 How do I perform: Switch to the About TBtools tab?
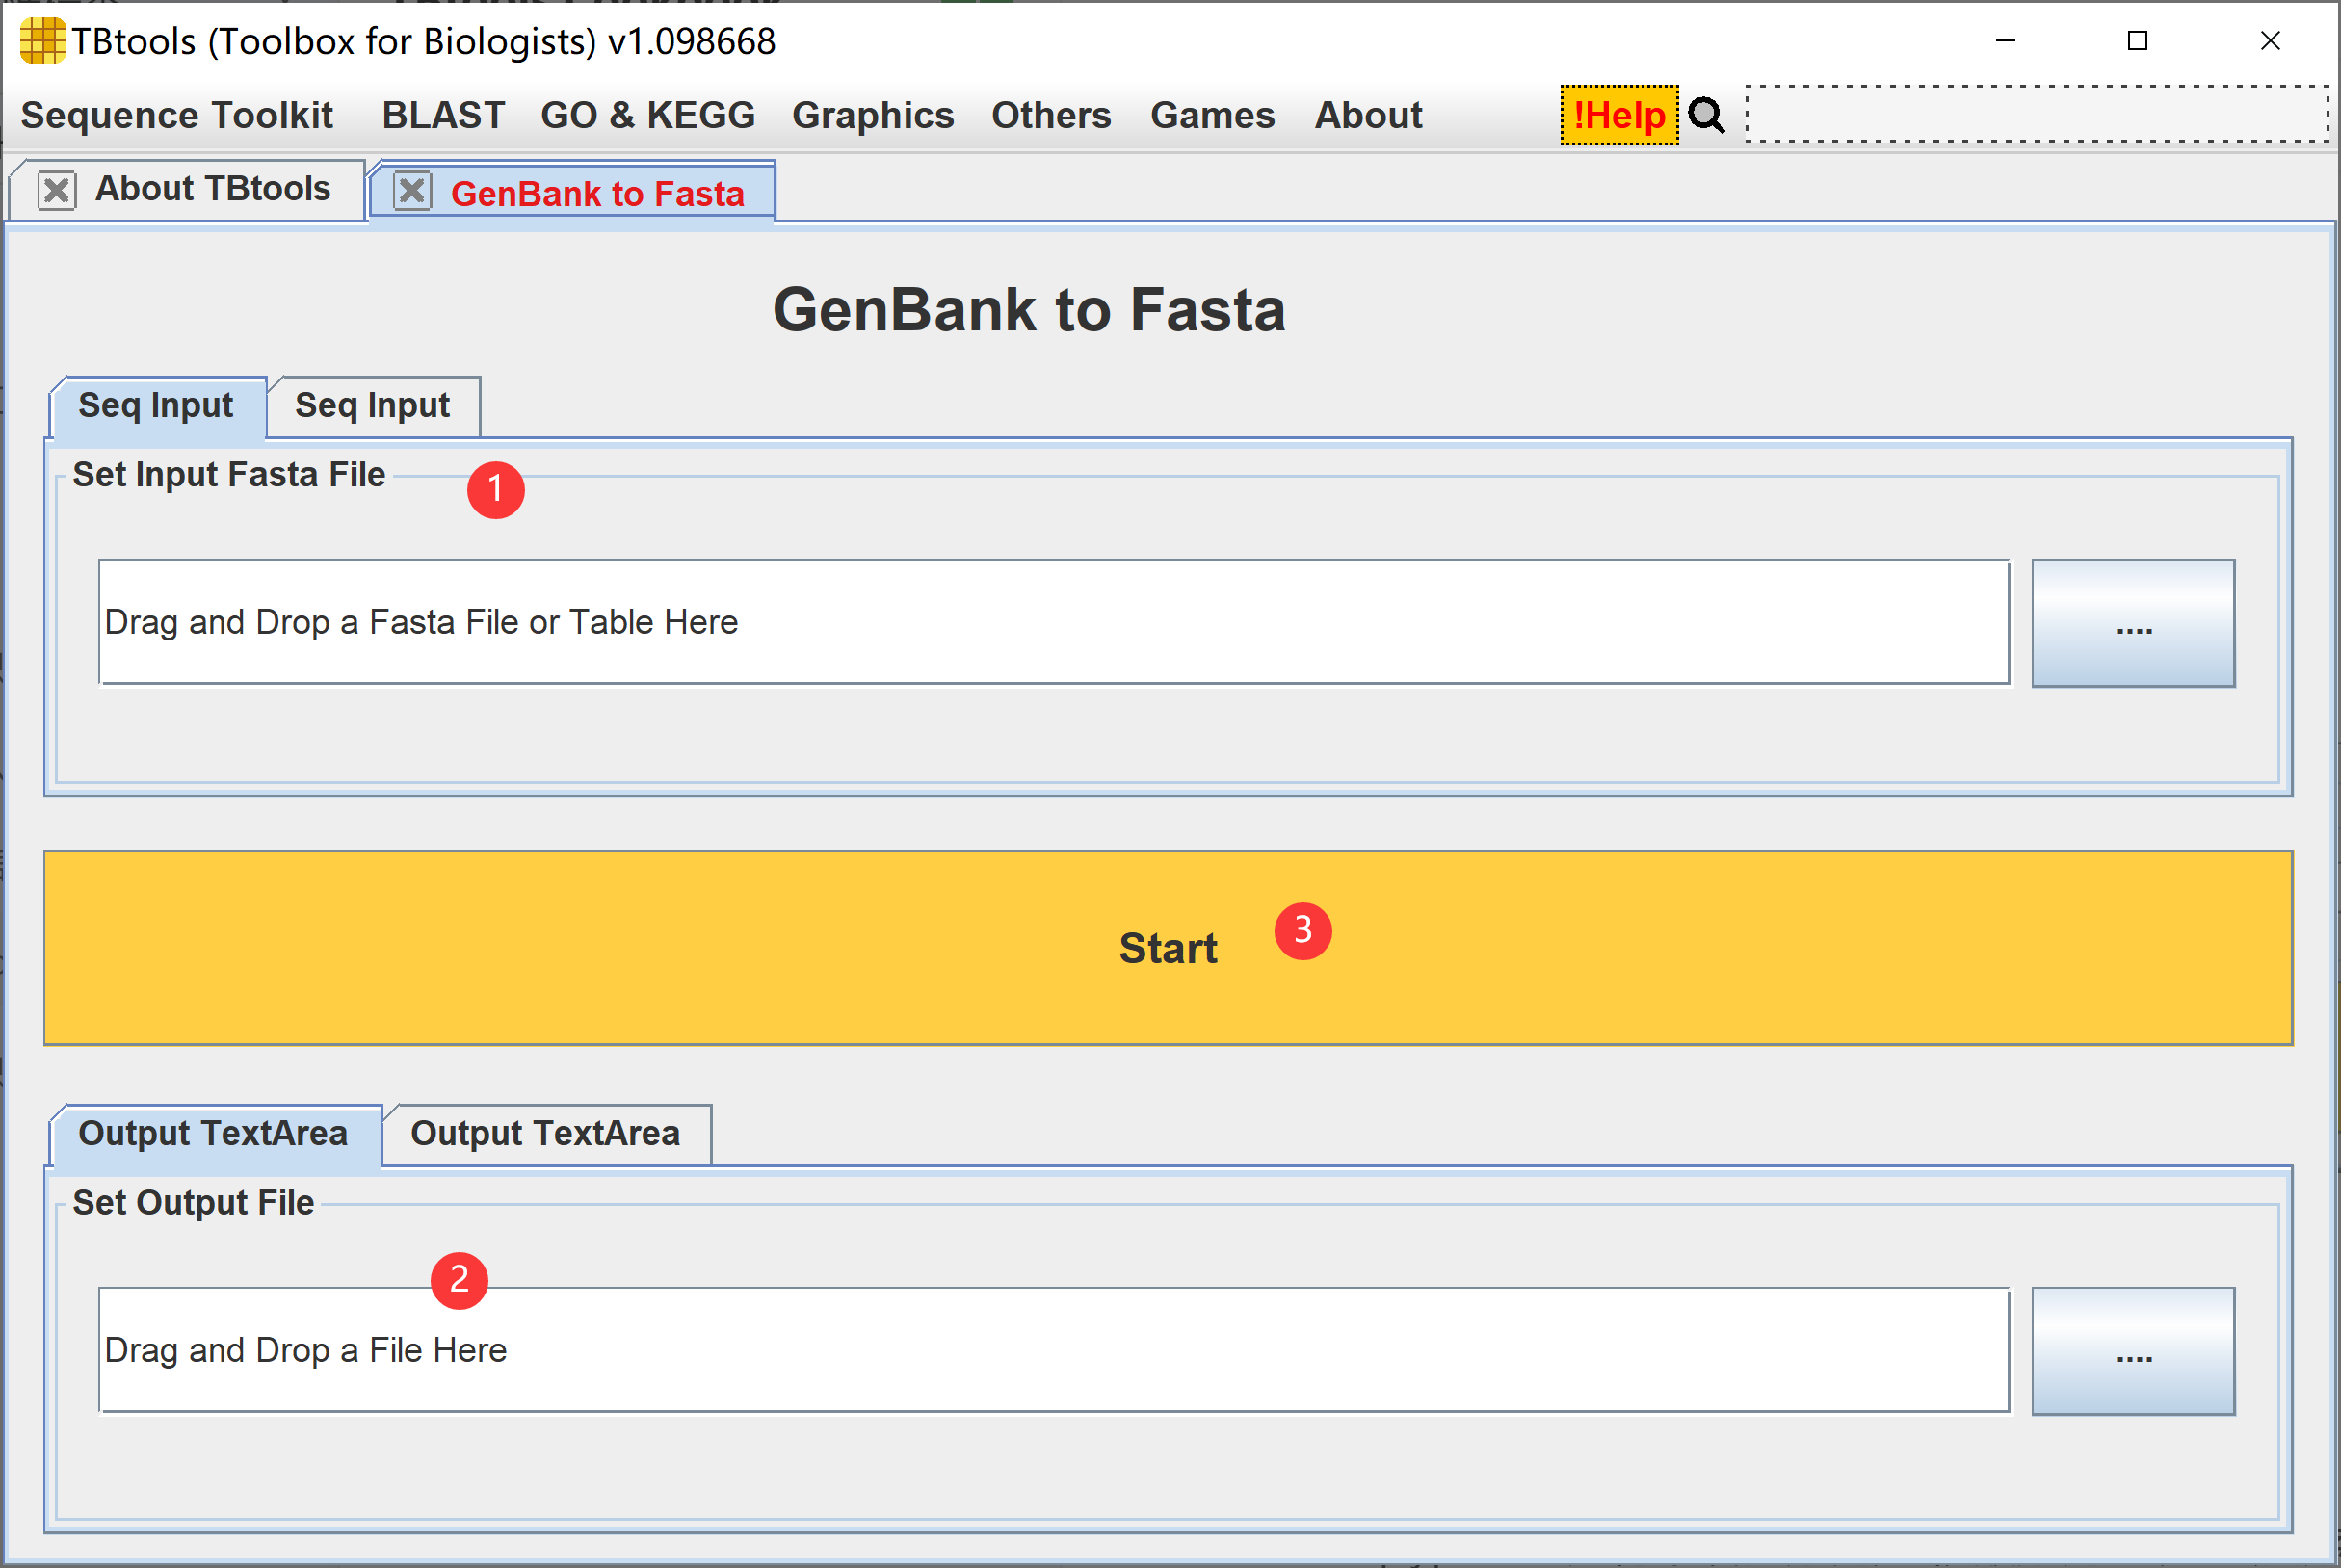pyautogui.click(x=212, y=189)
